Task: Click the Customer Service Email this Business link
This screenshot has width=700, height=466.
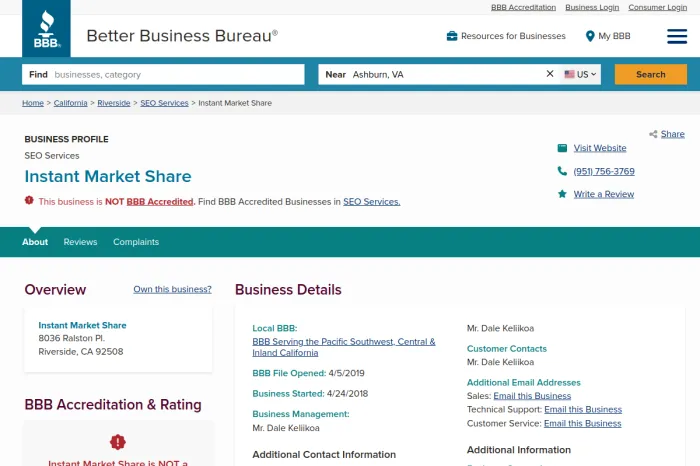Action: point(583,423)
